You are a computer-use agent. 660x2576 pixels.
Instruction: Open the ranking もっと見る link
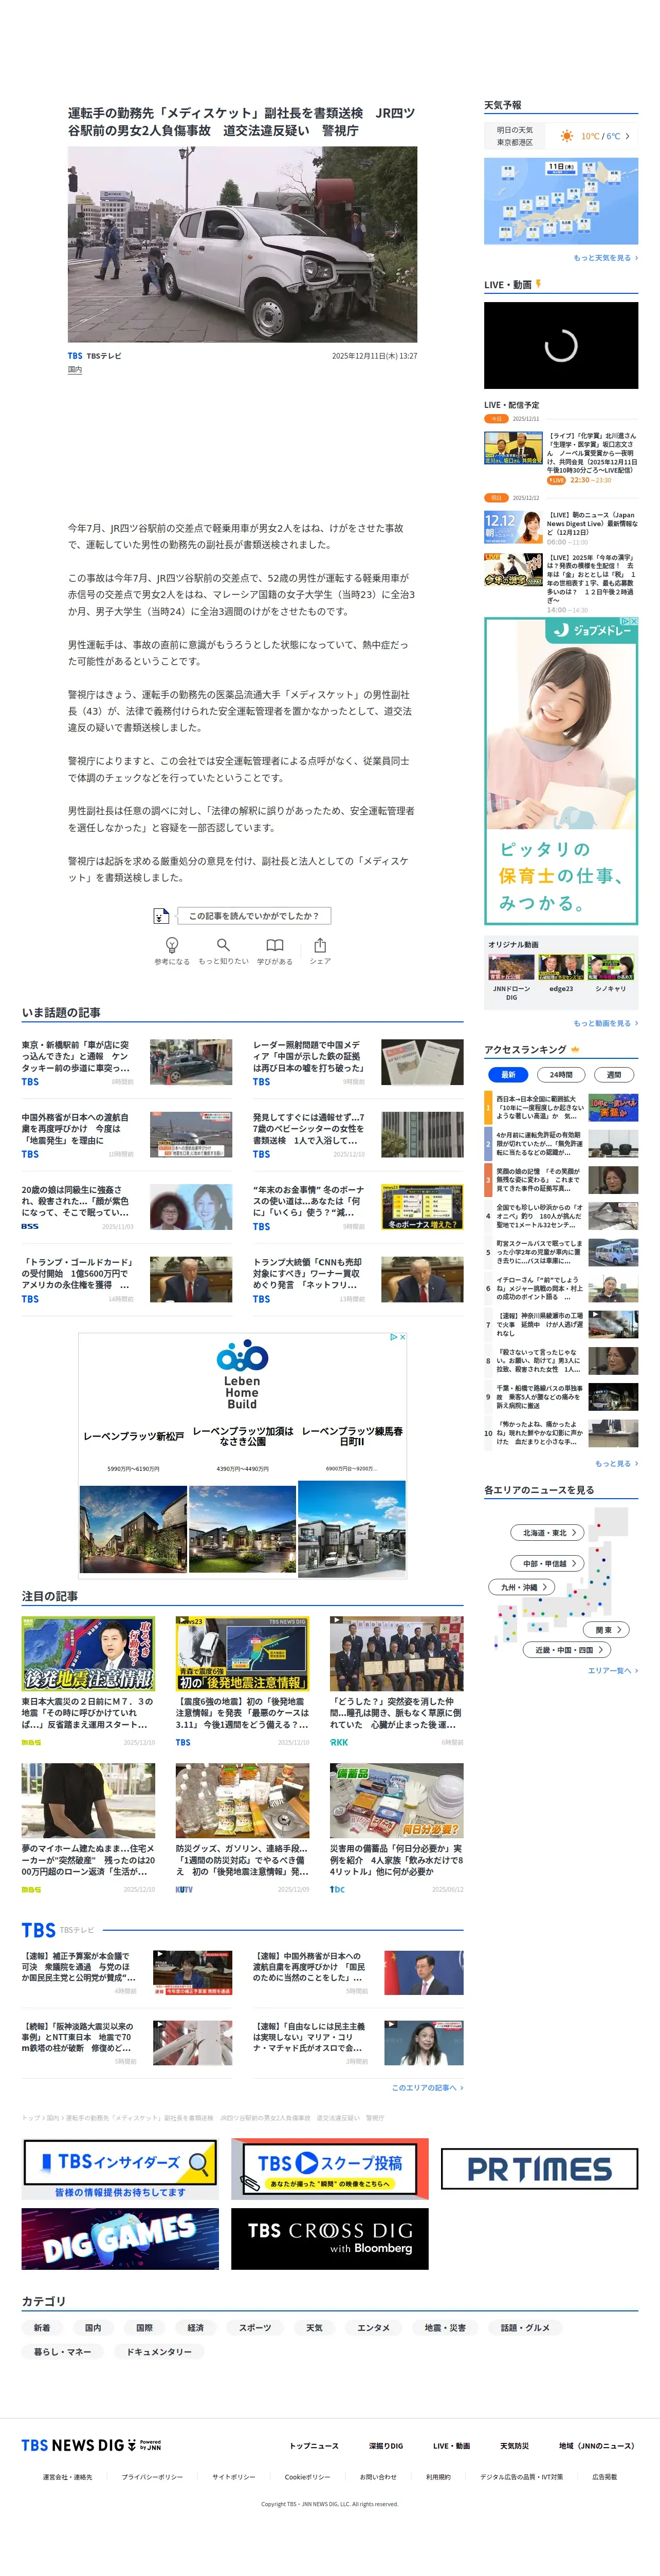pyautogui.click(x=616, y=1463)
